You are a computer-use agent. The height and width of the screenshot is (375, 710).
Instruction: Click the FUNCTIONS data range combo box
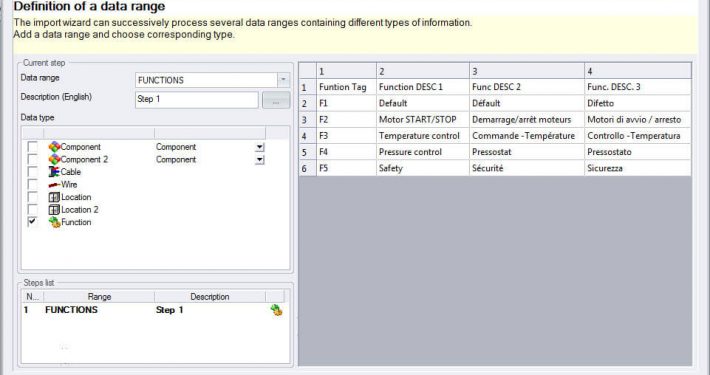click(x=212, y=80)
